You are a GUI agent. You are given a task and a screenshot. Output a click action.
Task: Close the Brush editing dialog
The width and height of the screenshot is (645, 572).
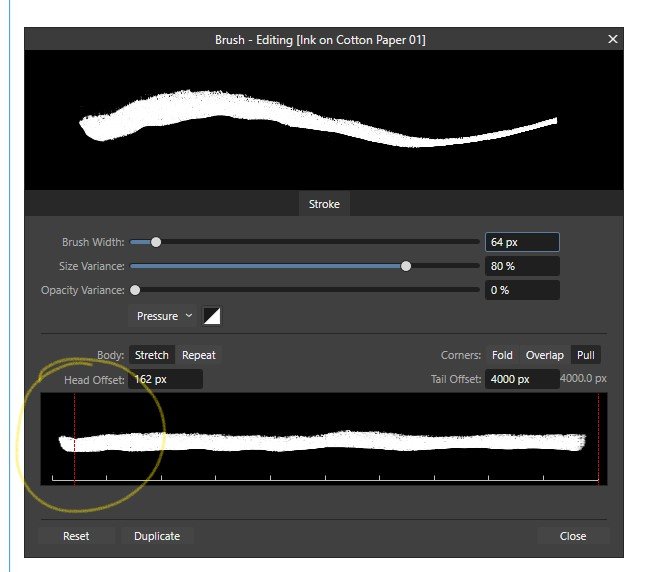coord(613,39)
